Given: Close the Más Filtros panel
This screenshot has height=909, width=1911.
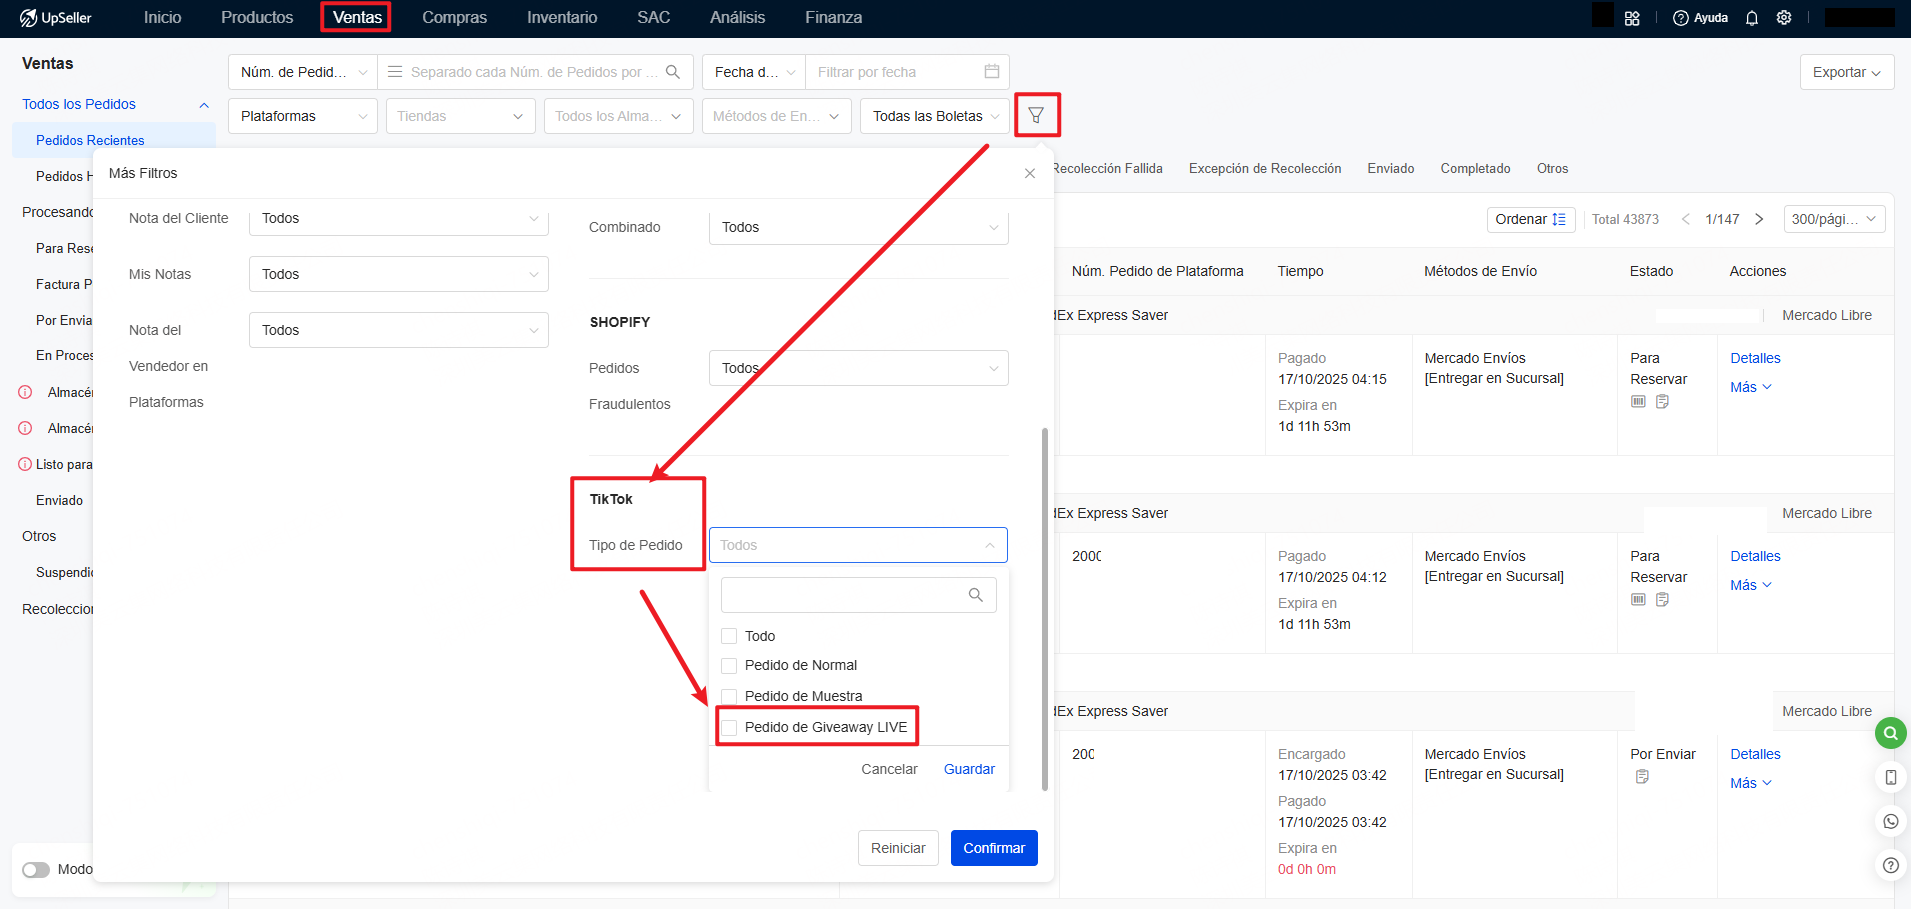Looking at the screenshot, I should pyautogui.click(x=1030, y=174).
